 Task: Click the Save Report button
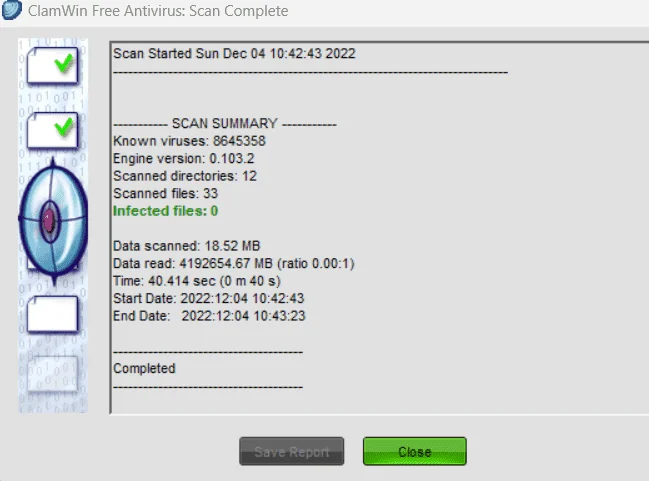pos(291,451)
